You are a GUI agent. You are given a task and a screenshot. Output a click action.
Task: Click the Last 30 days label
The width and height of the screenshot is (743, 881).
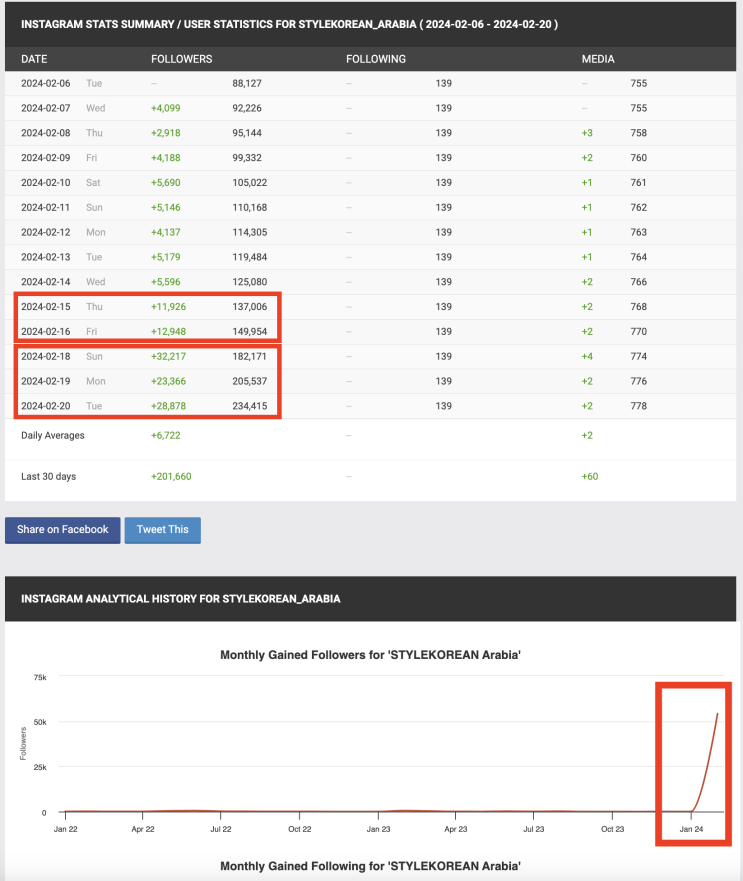tap(48, 476)
